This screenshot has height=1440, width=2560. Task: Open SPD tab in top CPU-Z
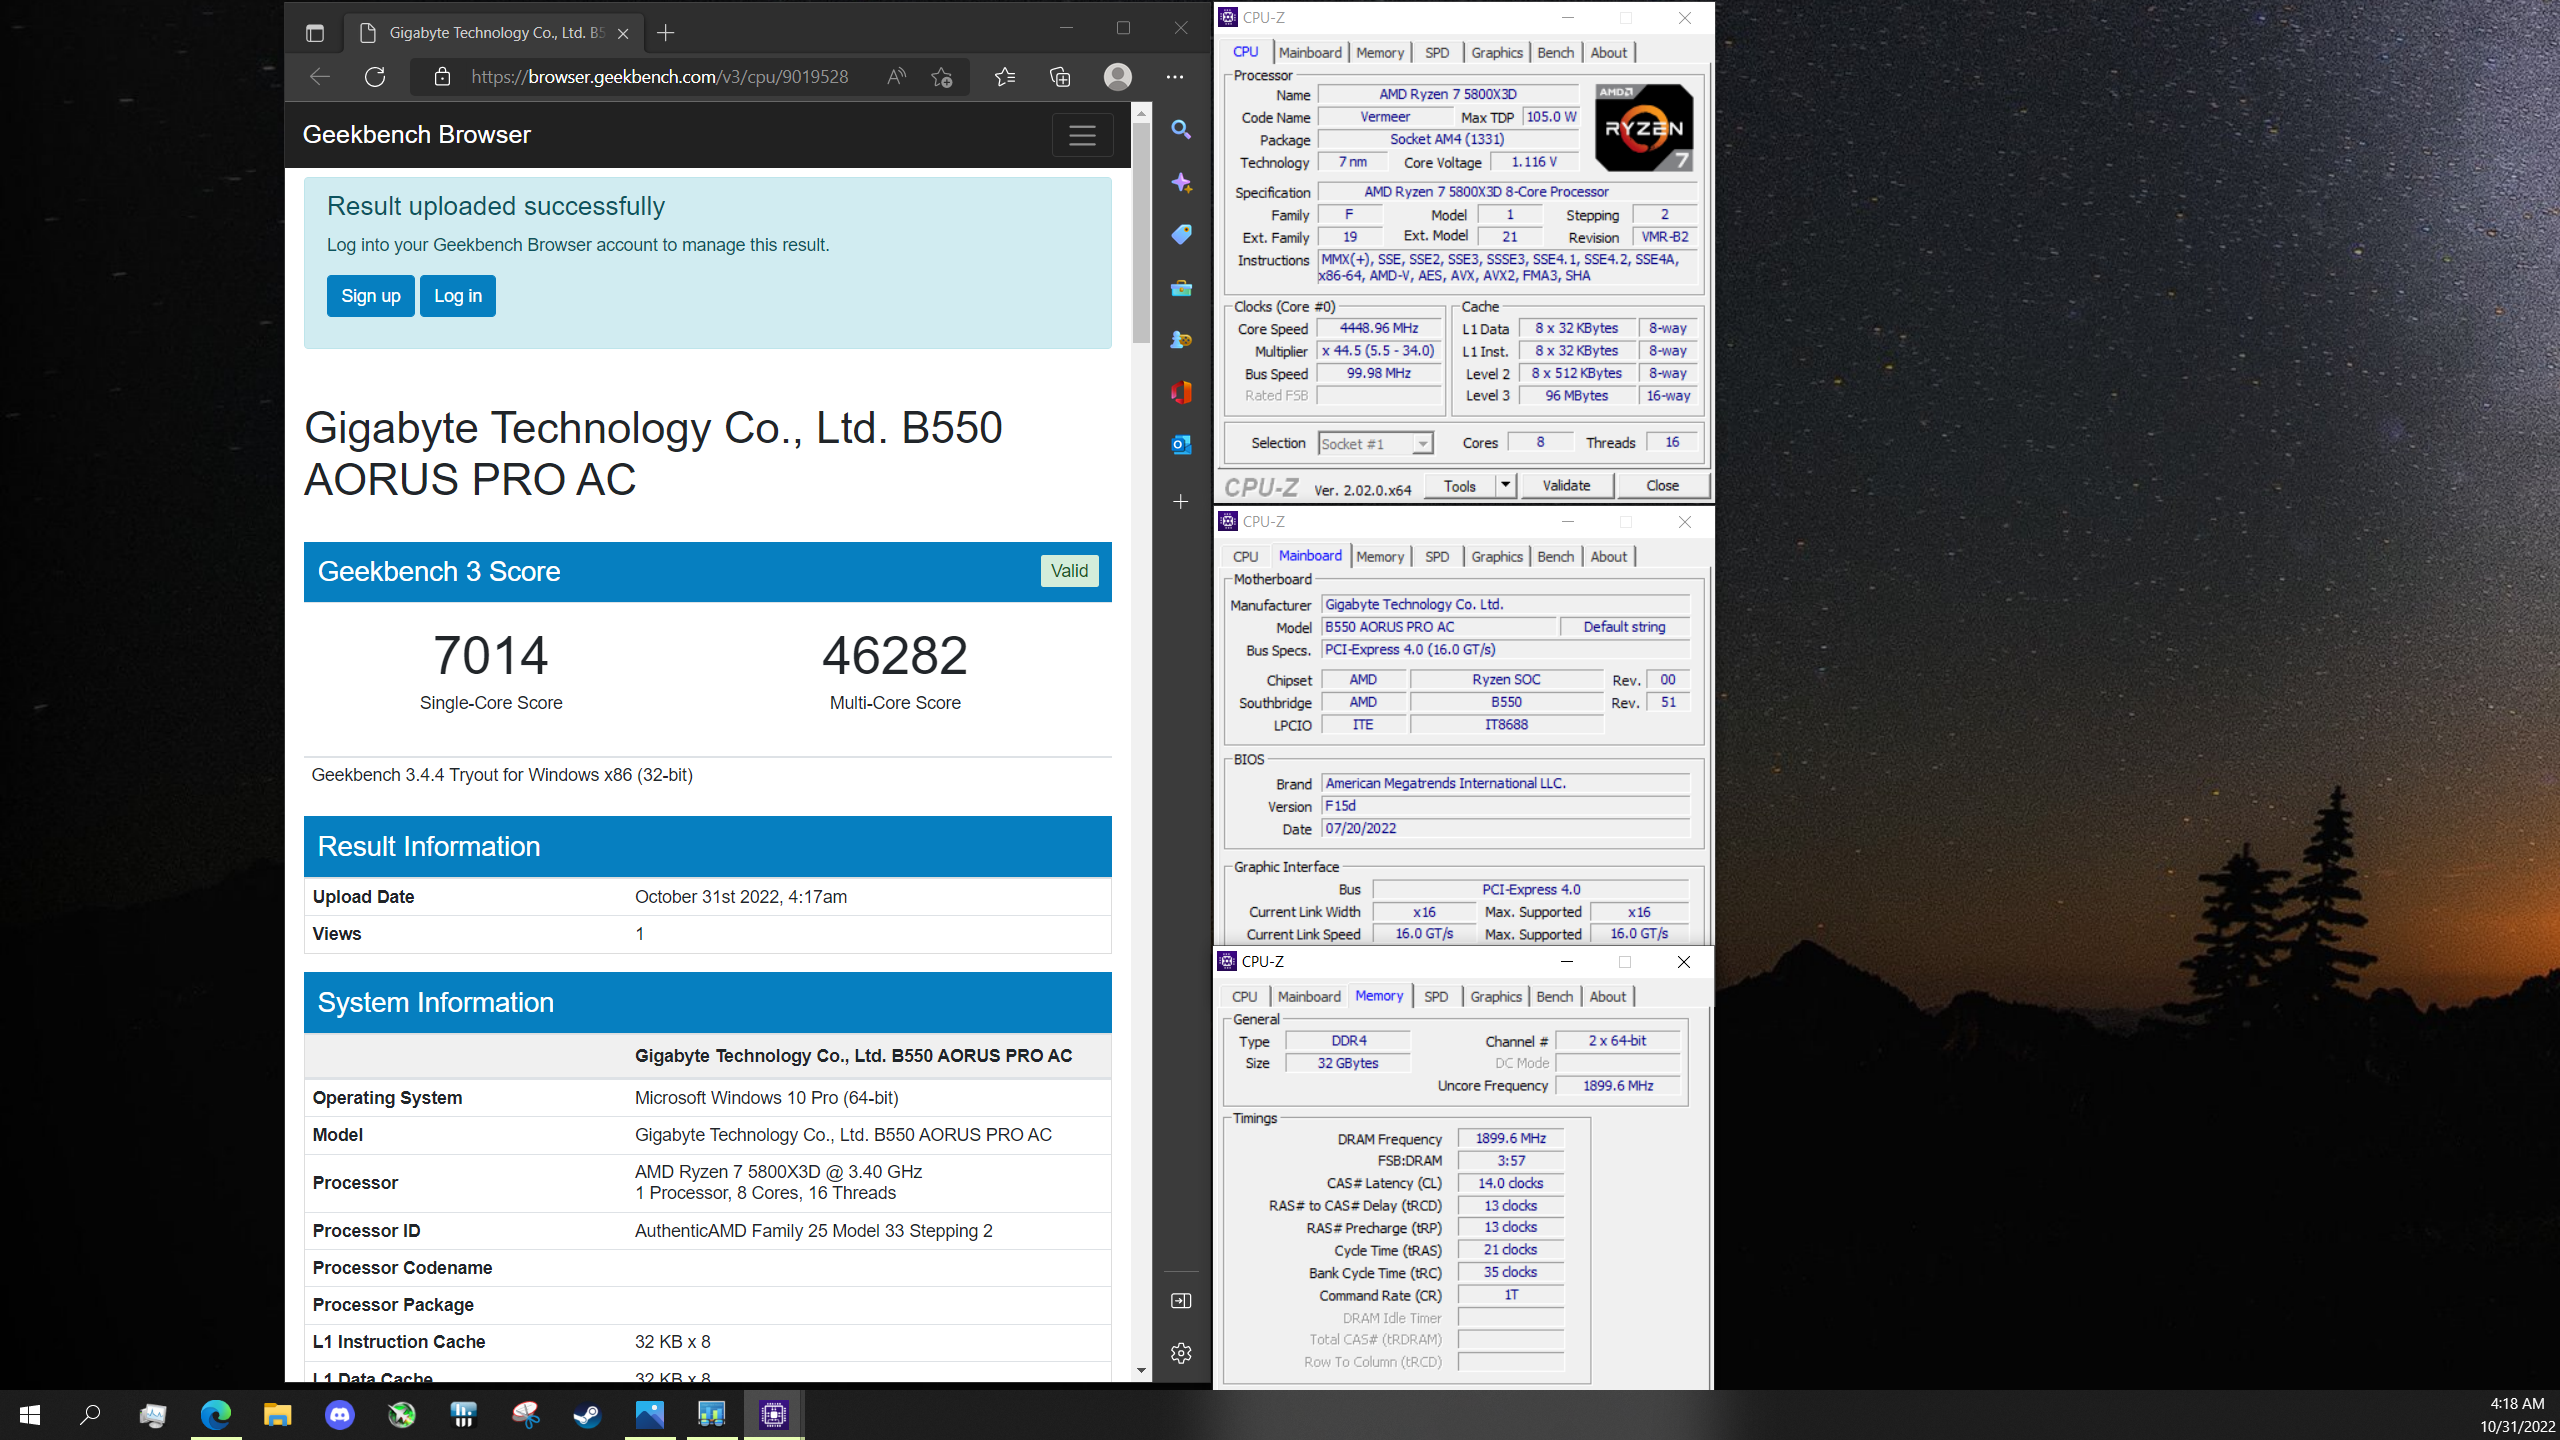(x=1437, y=53)
